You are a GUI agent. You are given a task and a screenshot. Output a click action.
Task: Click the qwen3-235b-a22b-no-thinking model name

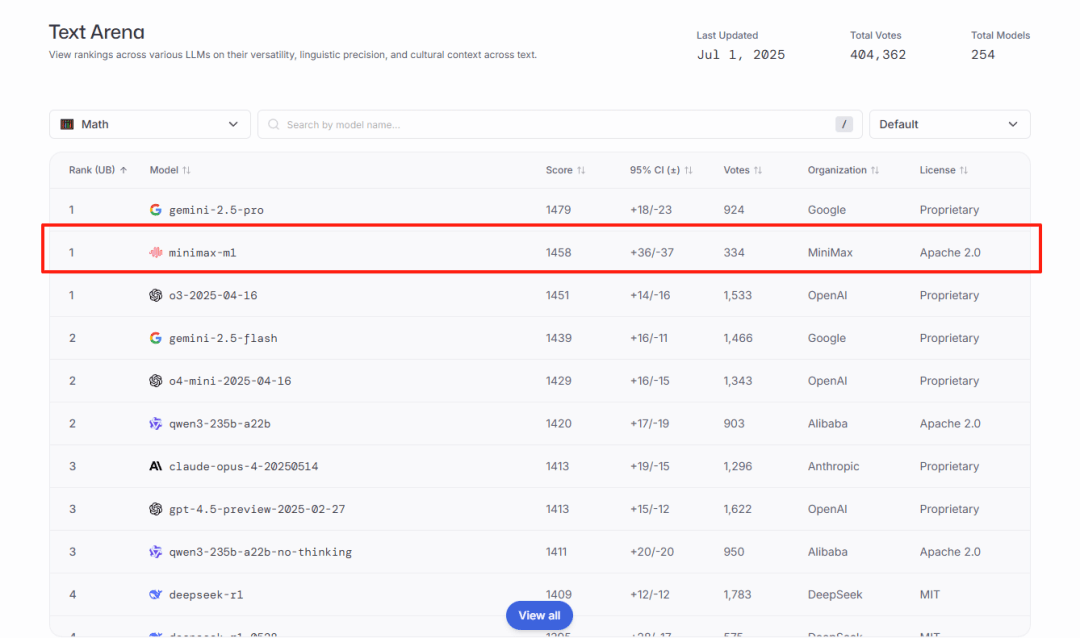(x=260, y=552)
